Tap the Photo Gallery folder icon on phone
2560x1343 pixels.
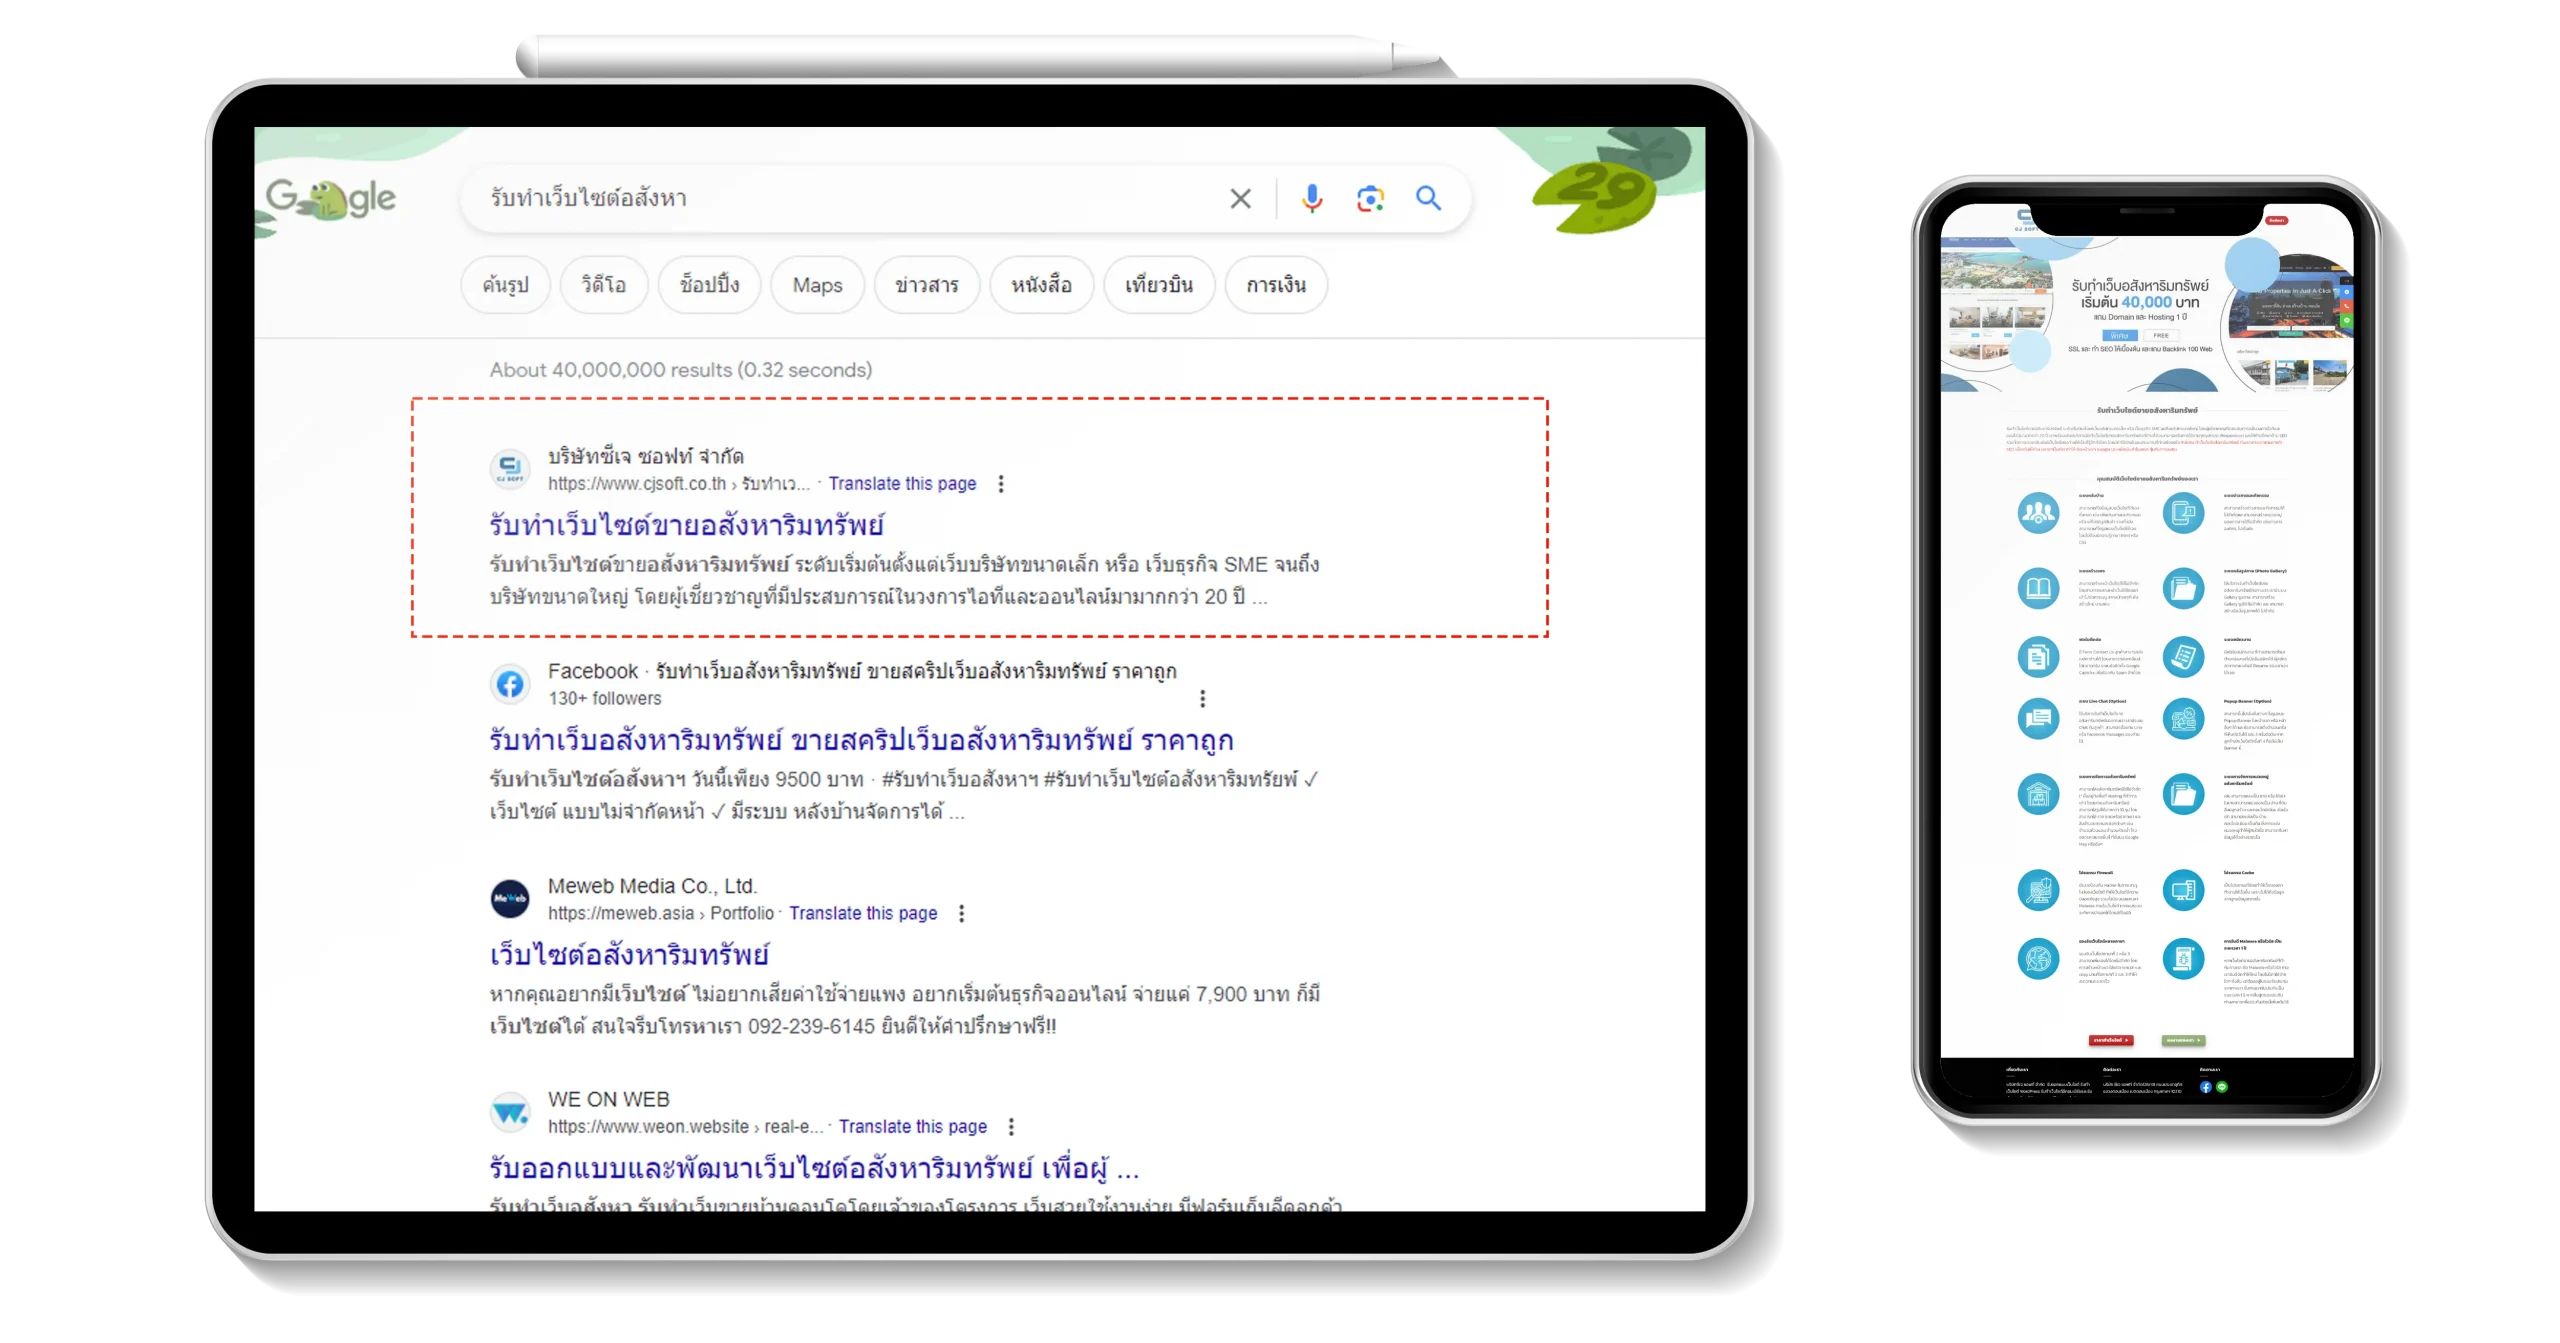click(x=2183, y=588)
